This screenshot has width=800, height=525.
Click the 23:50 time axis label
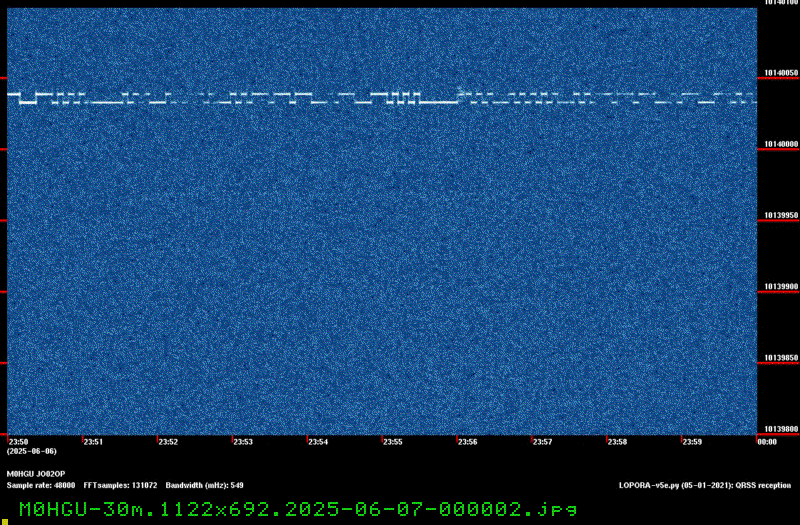[x=18, y=442]
